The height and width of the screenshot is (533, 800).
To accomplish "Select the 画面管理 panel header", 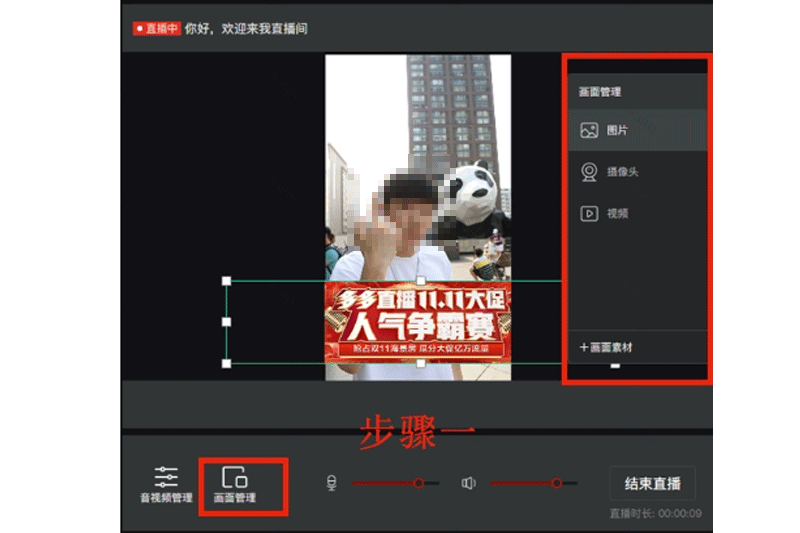I will tap(600, 92).
